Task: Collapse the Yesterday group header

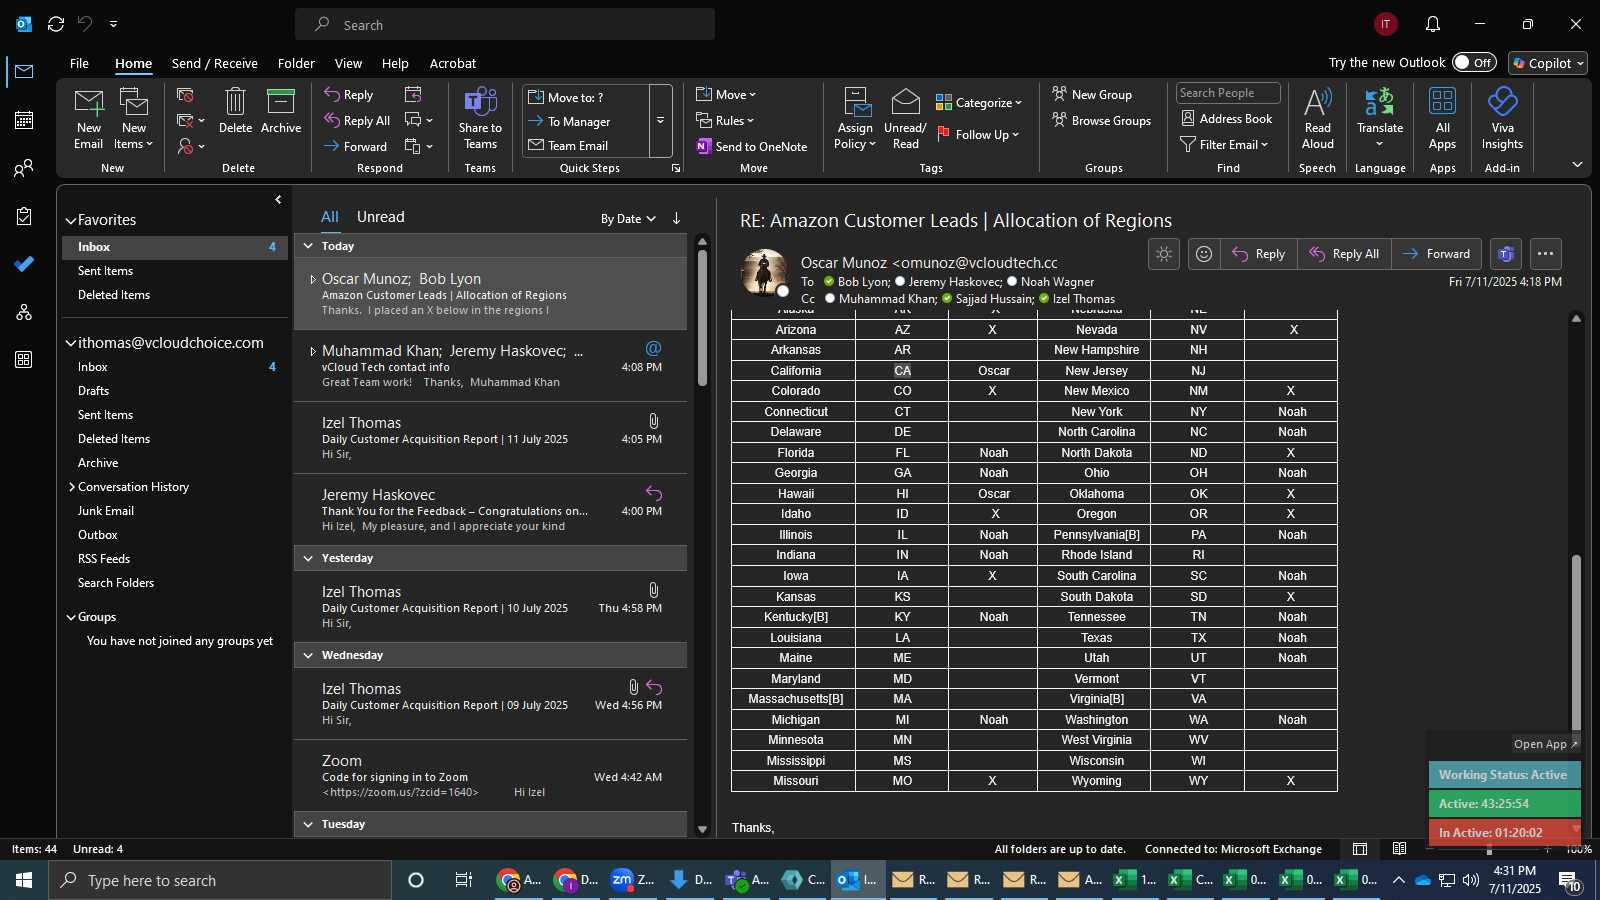Action: pyautogui.click(x=308, y=558)
